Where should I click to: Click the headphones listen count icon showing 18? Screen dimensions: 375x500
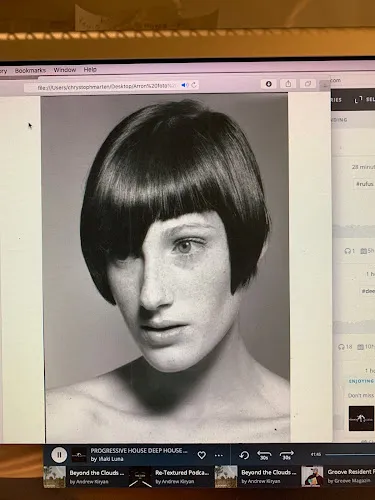pos(341,347)
